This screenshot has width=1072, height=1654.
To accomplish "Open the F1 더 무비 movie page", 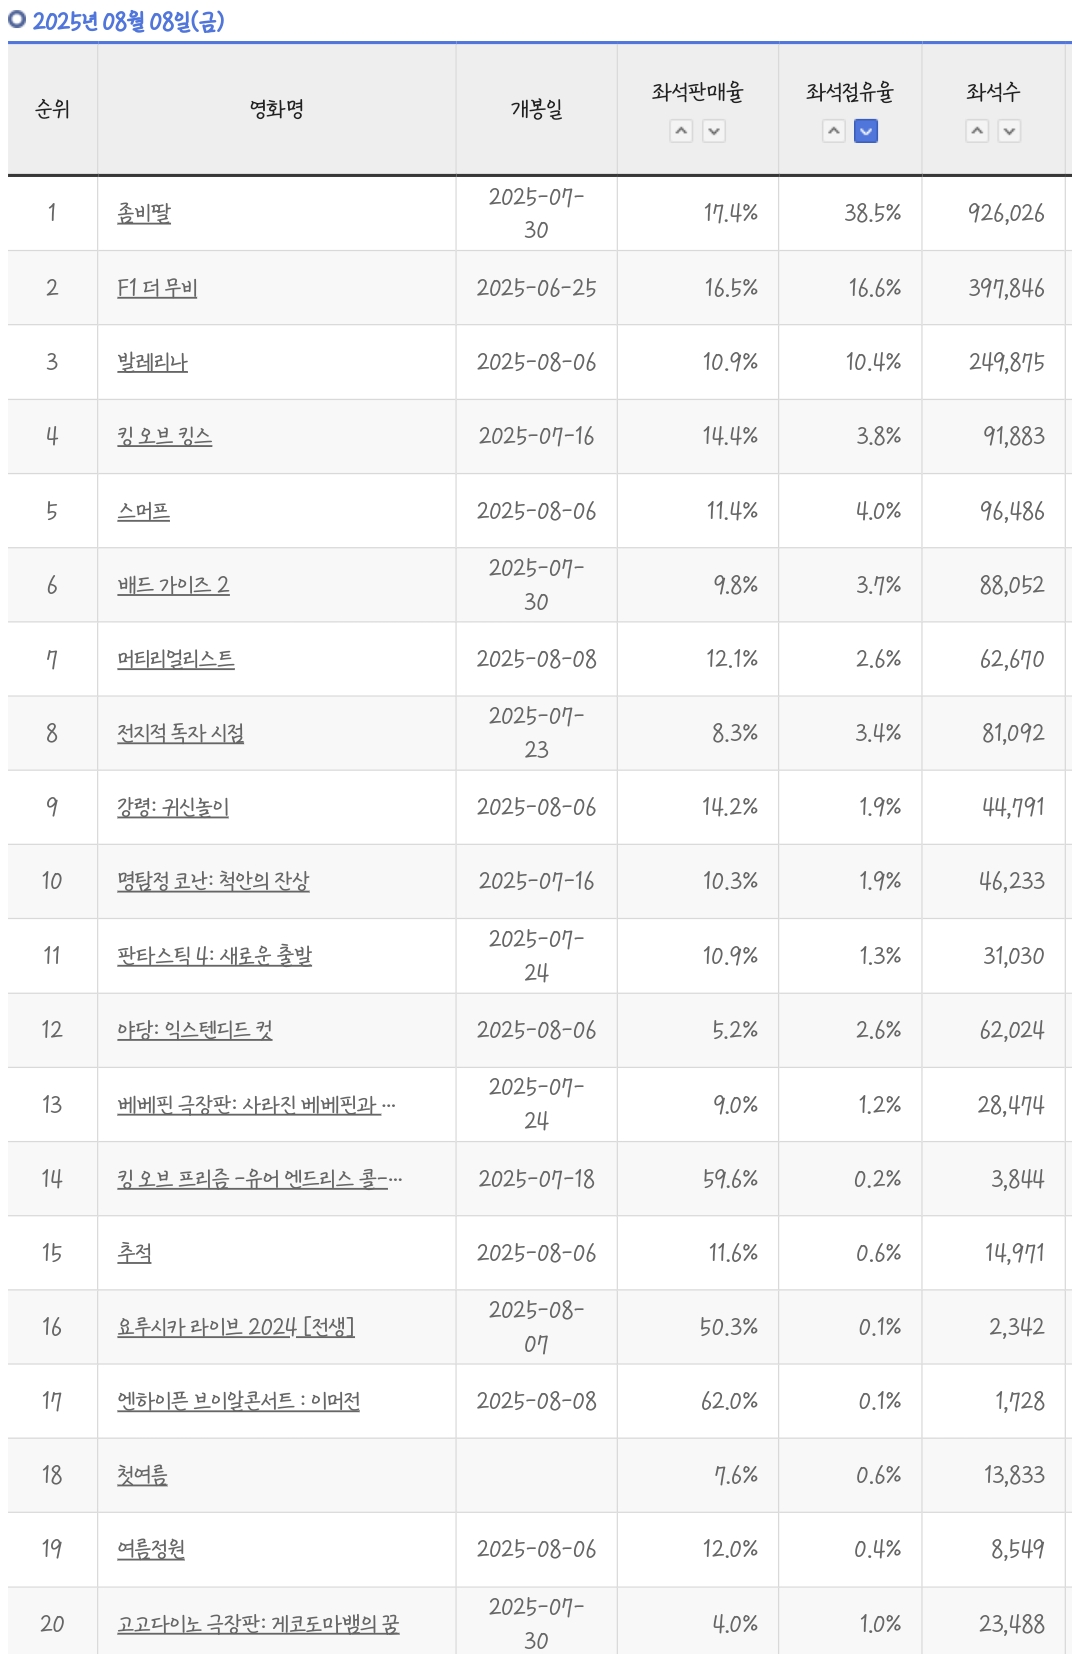I will [x=157, y=288].
